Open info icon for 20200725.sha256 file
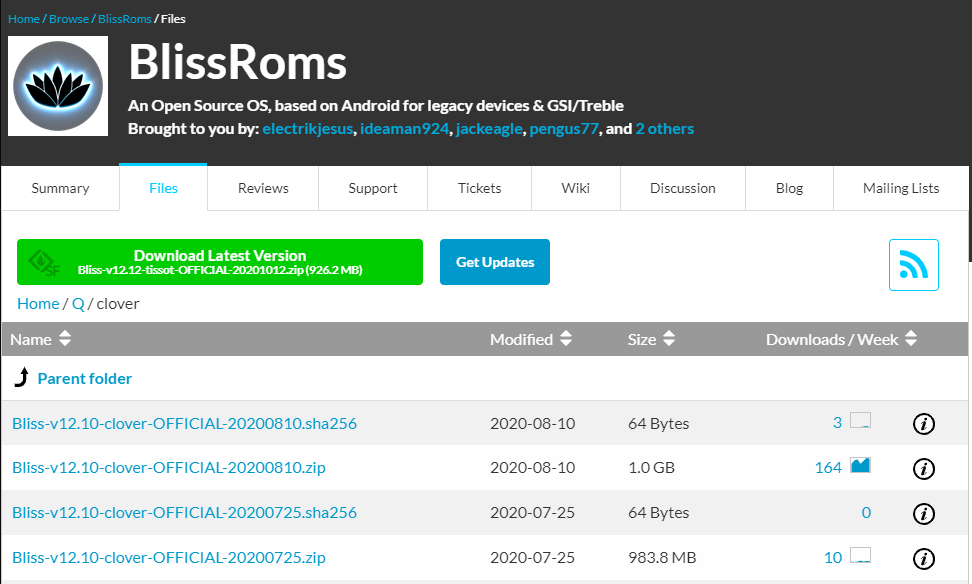The image size is (972, 584). [x=924, y=513]
